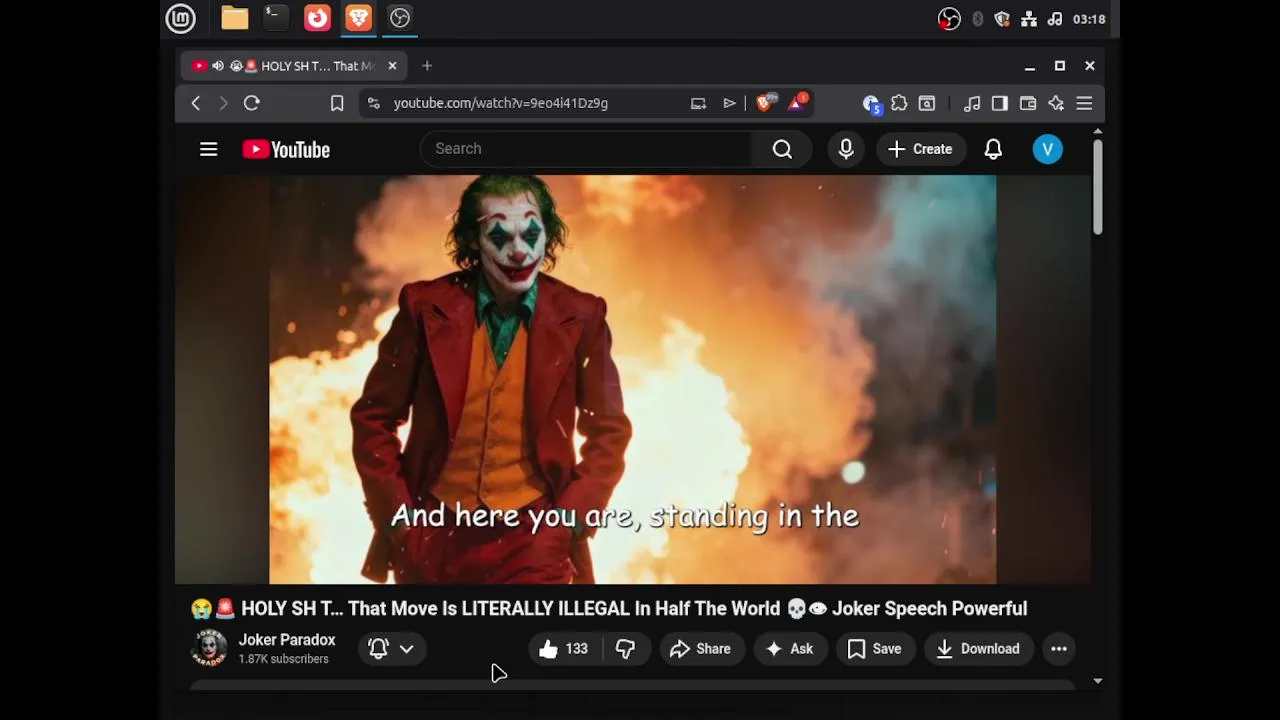Click the Ask button
Viewport: 1280px width, 720px height.
pos(790,649)
